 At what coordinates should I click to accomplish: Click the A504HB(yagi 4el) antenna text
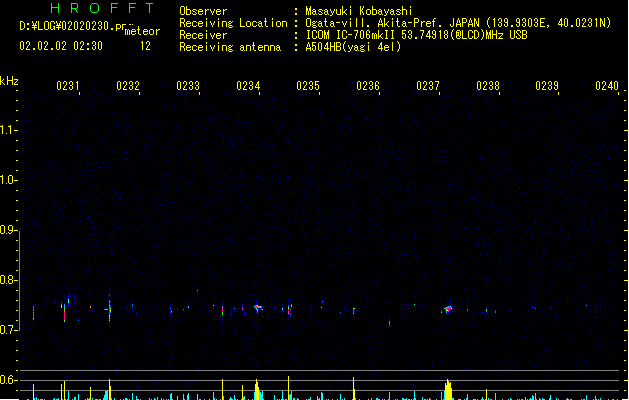pyautogui.click(x=353, y=47)
